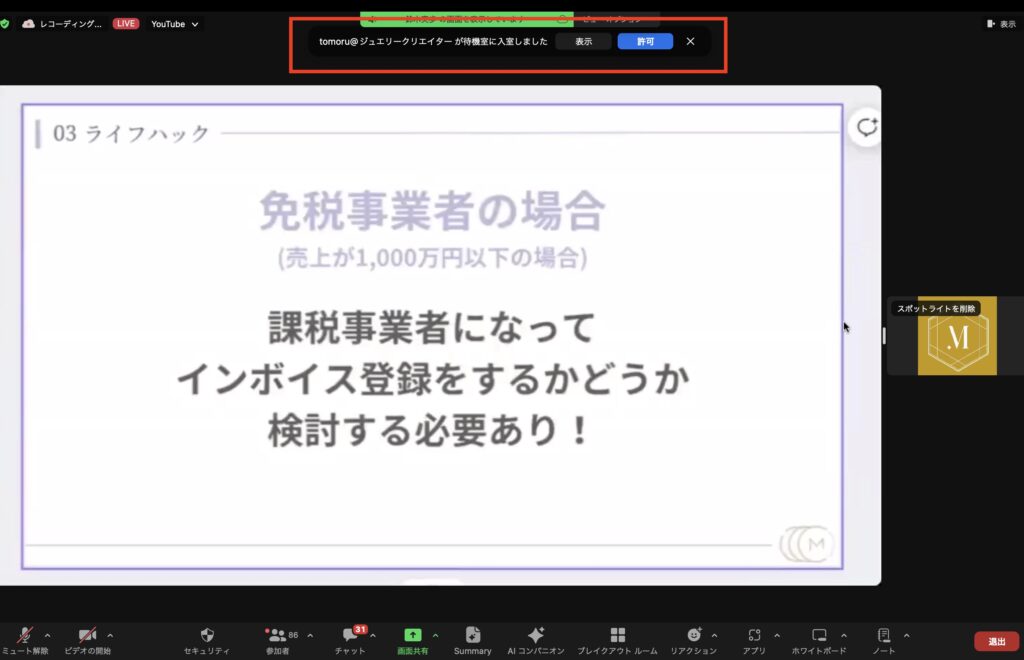Open ブレイクアウト ルーム
The image size is (1024, 660).
click(617, 636)
